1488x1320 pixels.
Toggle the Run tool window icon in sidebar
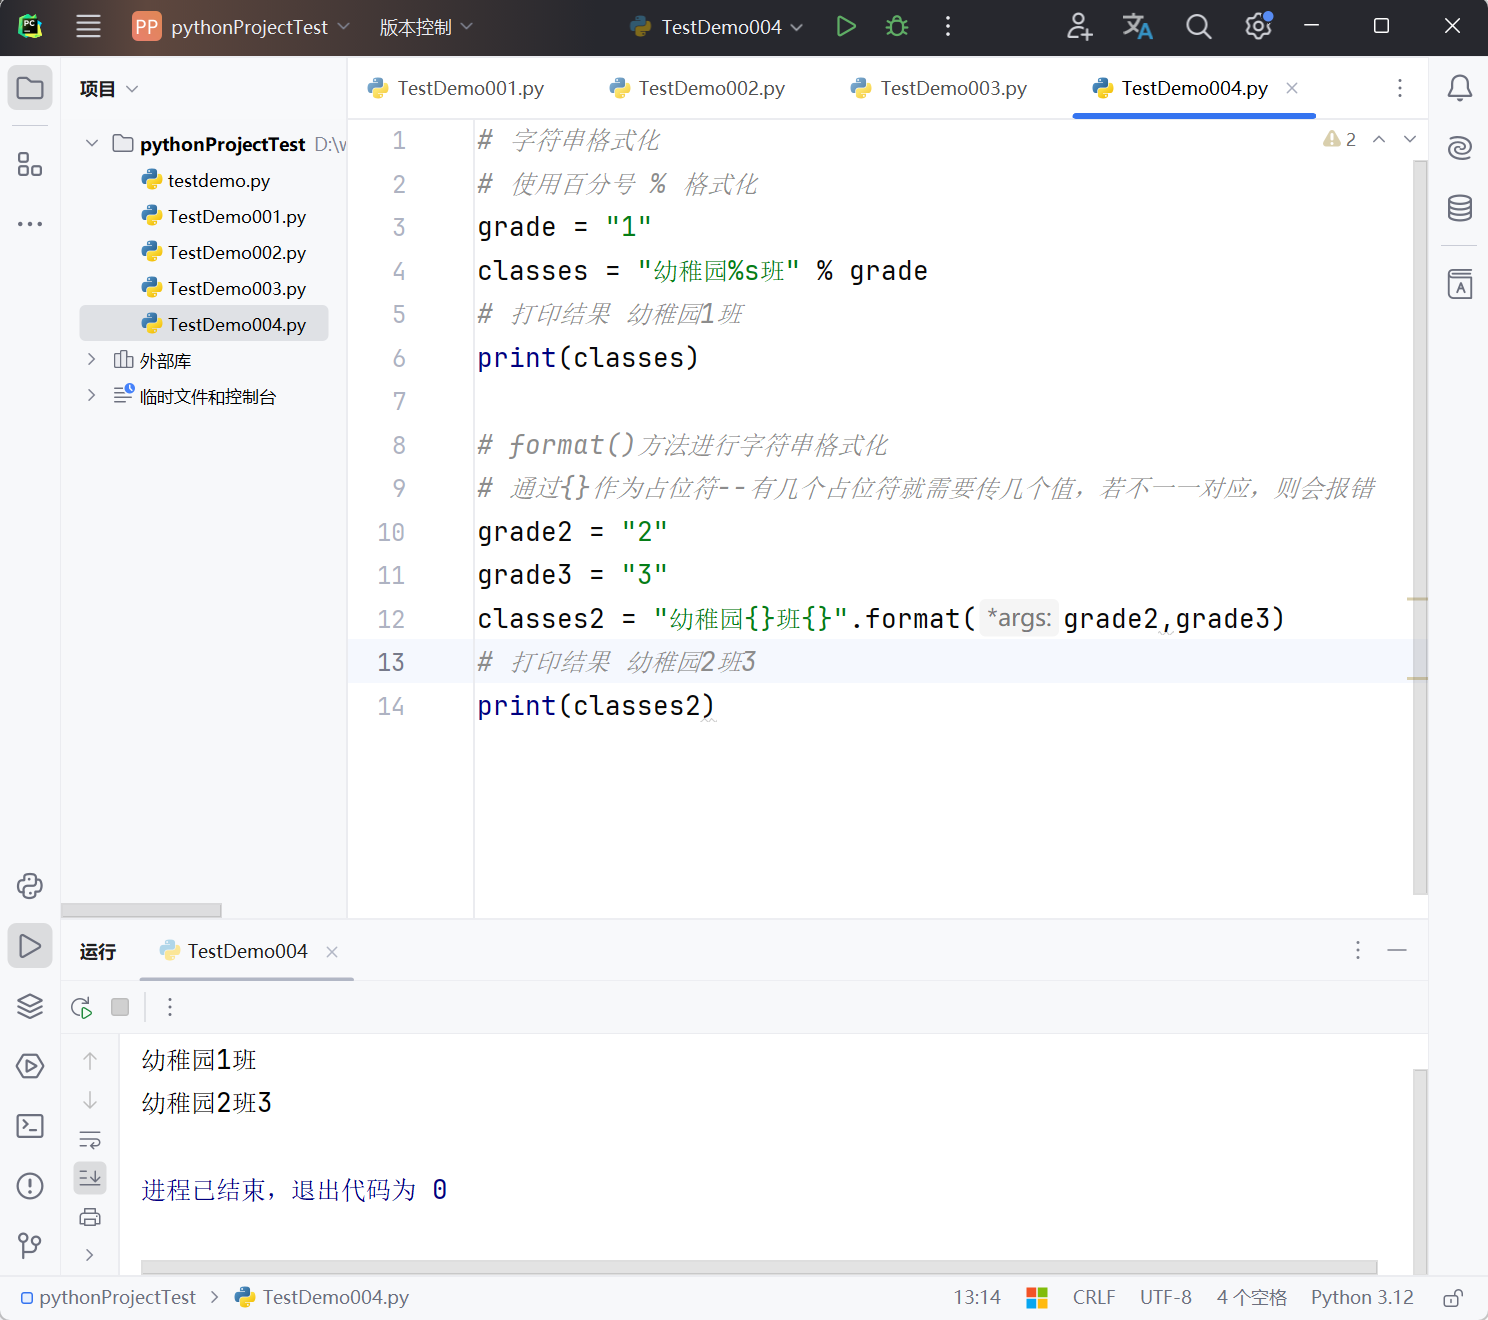coord(30,946)
